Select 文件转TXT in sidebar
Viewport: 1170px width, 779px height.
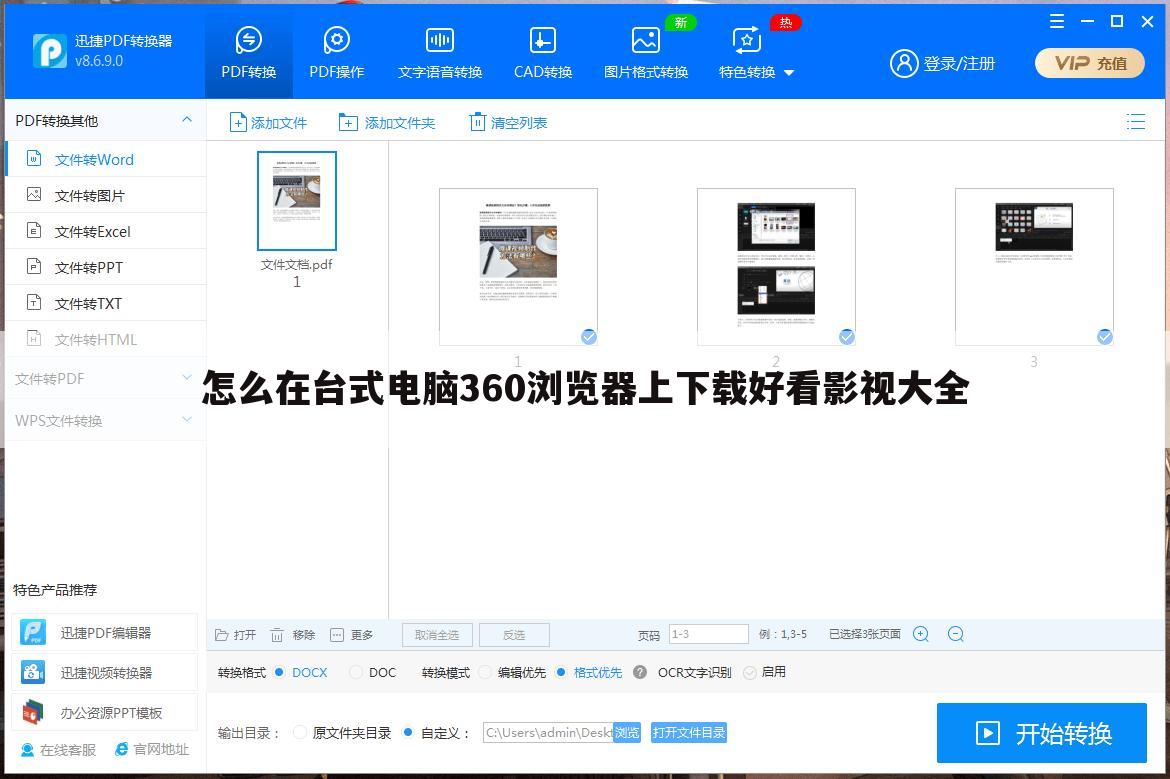click(x=105, y=303)
